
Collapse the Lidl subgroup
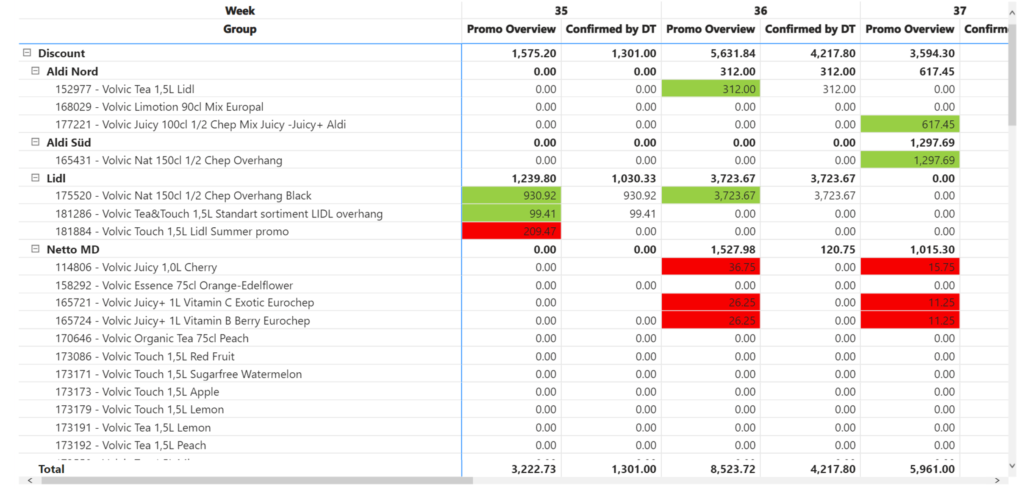pos(36,178)
